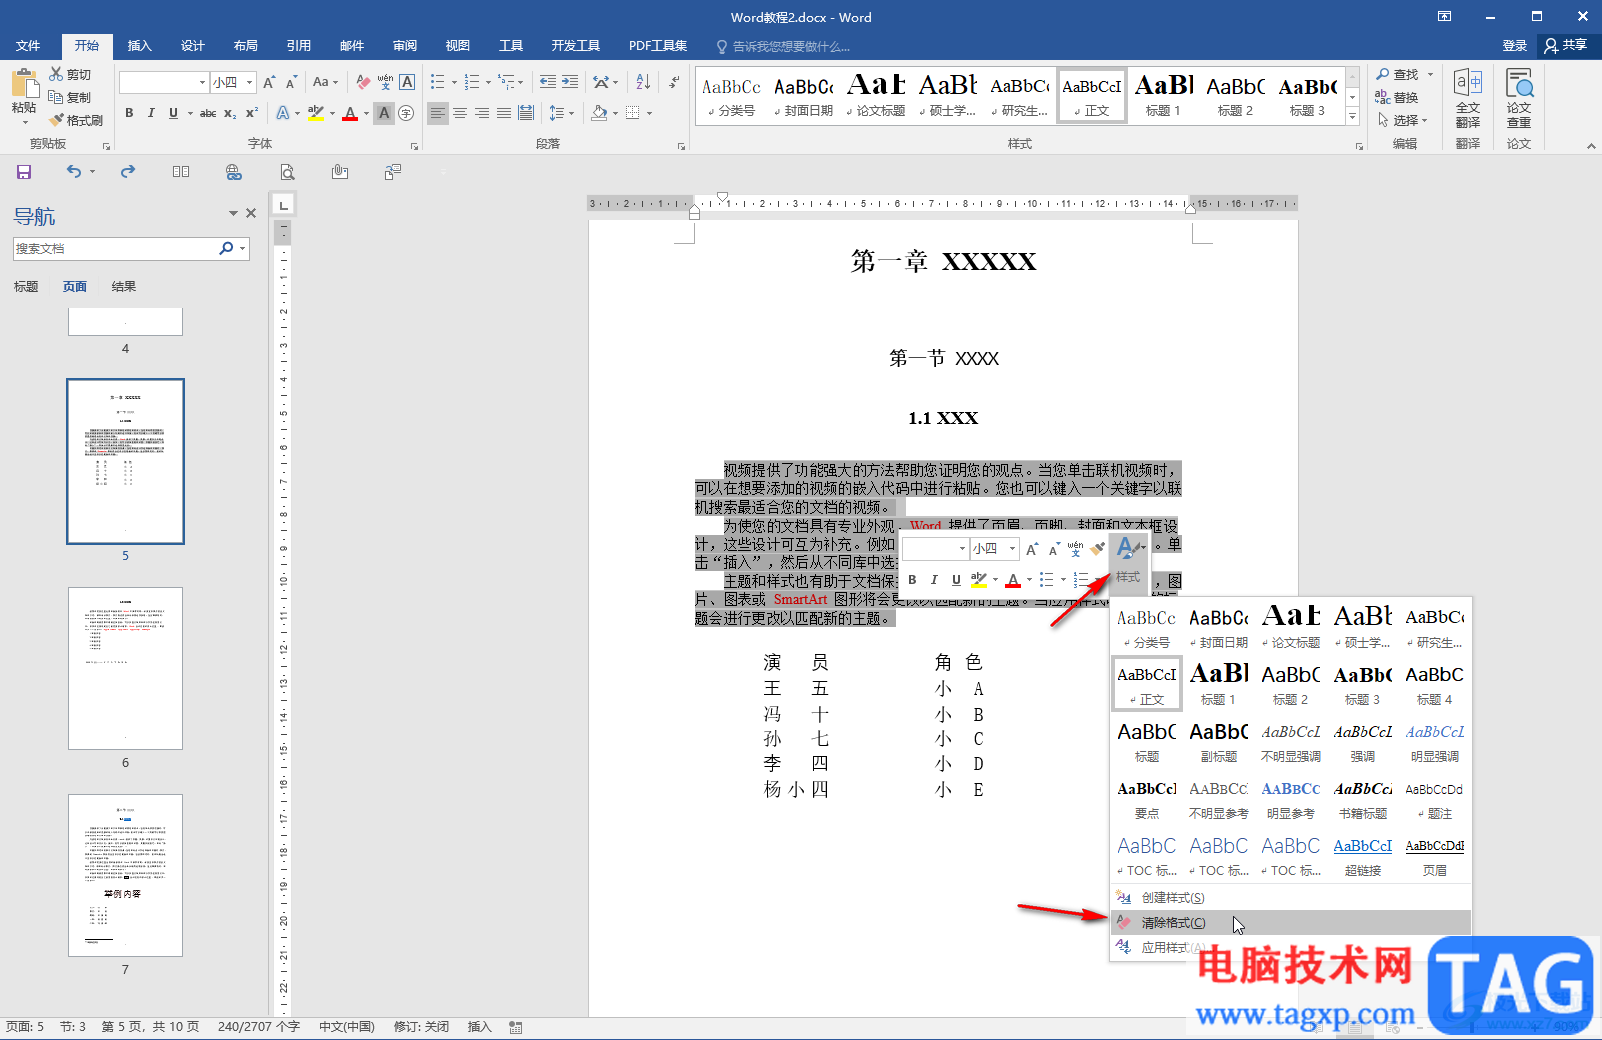Click the Tell Me search box in the ribbon
This screenshot has height=1040, width=1602.
click(784, 46)
